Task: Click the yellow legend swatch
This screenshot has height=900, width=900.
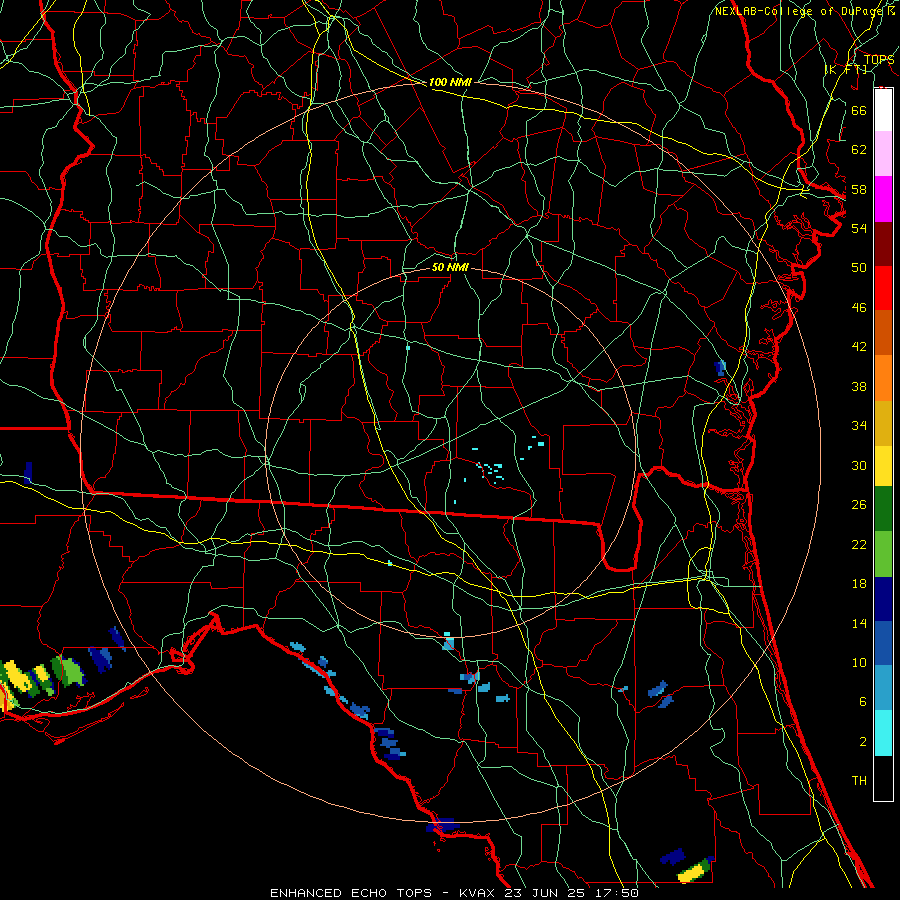Action: (883, 465)
